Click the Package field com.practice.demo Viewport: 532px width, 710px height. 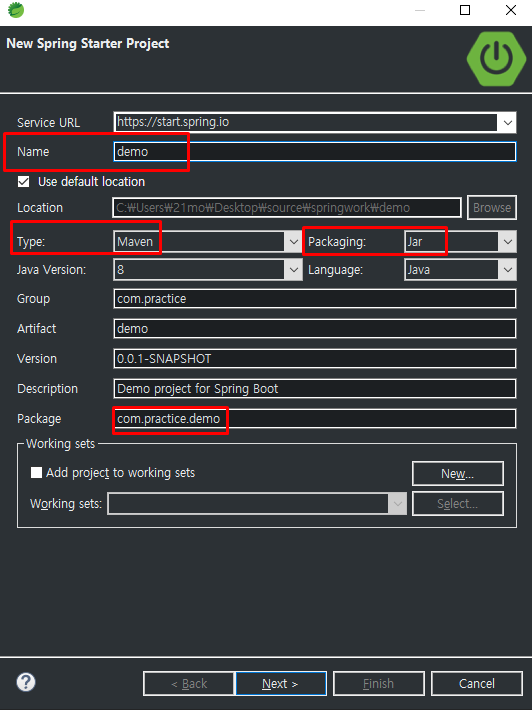tap(315, 419)
